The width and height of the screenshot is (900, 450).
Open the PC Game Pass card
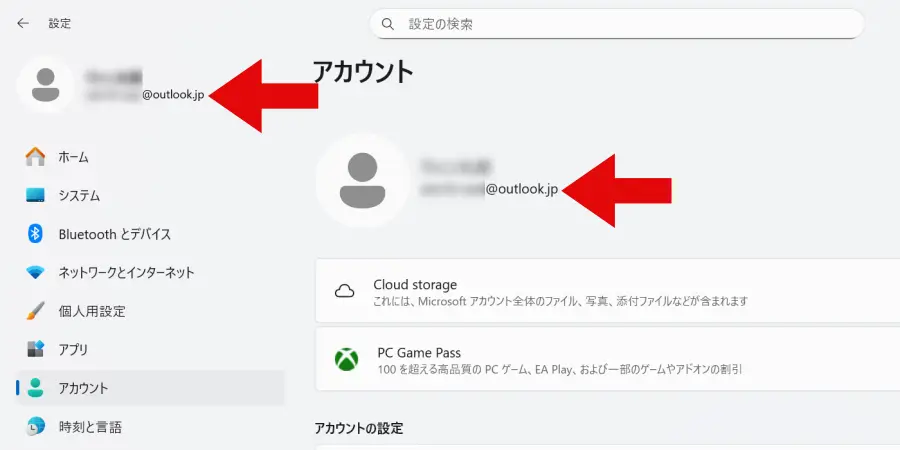(x=608, y=359)
